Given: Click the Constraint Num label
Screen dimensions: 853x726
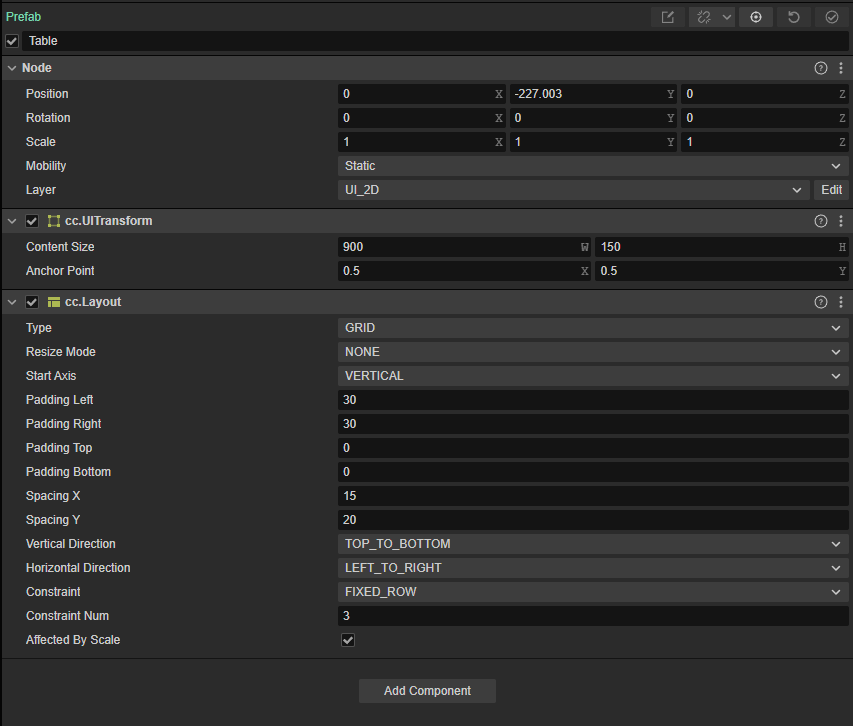Looking at the screenshot, I should click(67, 616).
